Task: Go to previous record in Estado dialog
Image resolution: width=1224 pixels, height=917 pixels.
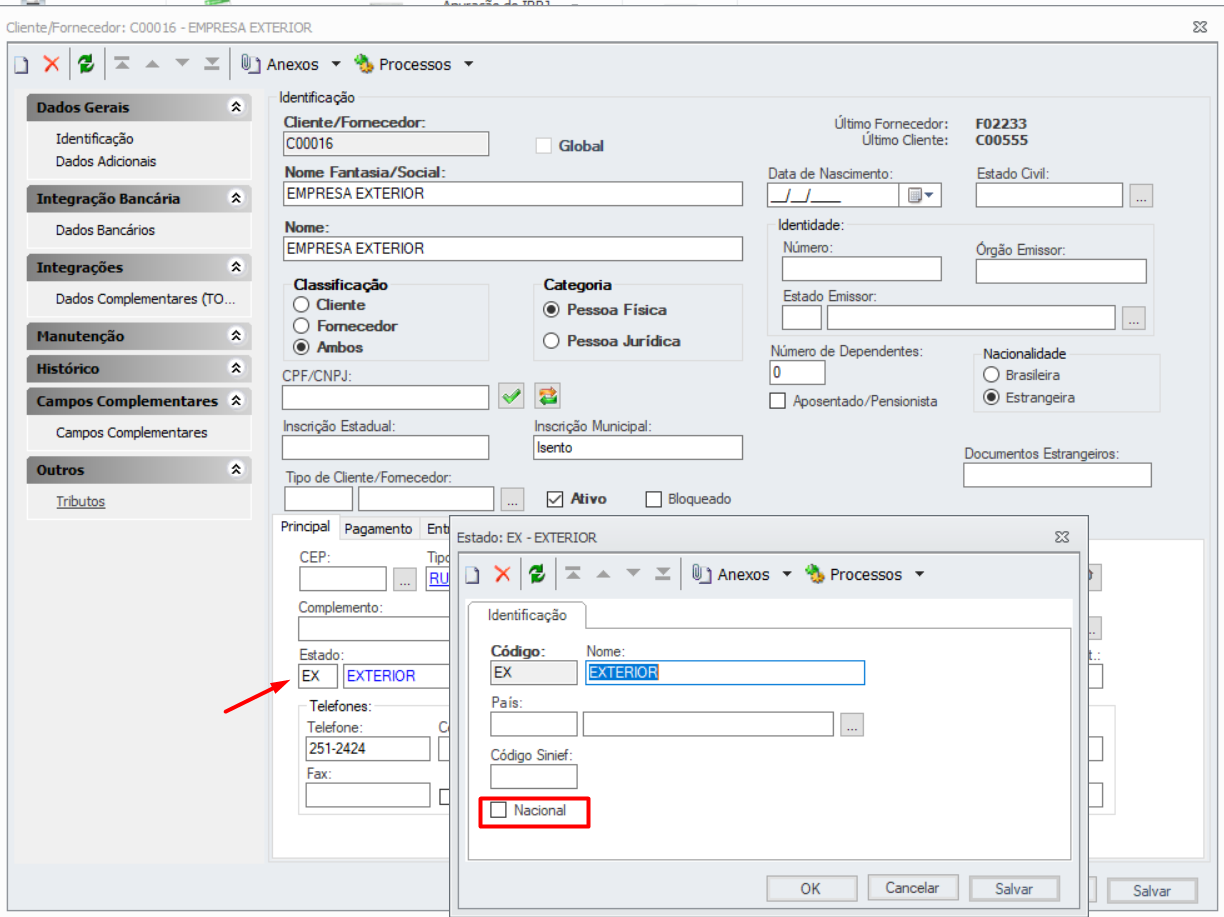Action: 603,574
